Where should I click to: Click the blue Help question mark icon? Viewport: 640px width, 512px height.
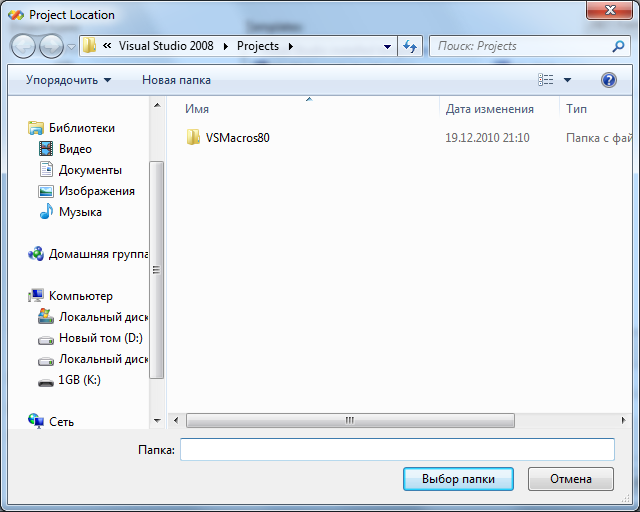pyautogui.click(x=609, y=80)
